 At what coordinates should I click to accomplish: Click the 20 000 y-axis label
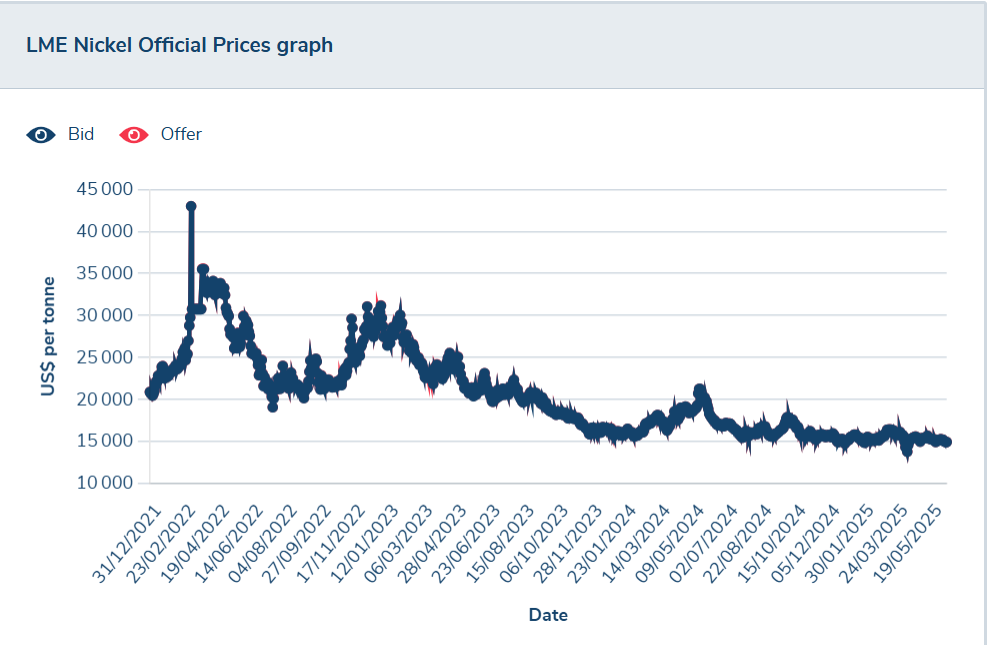[105, 399]
